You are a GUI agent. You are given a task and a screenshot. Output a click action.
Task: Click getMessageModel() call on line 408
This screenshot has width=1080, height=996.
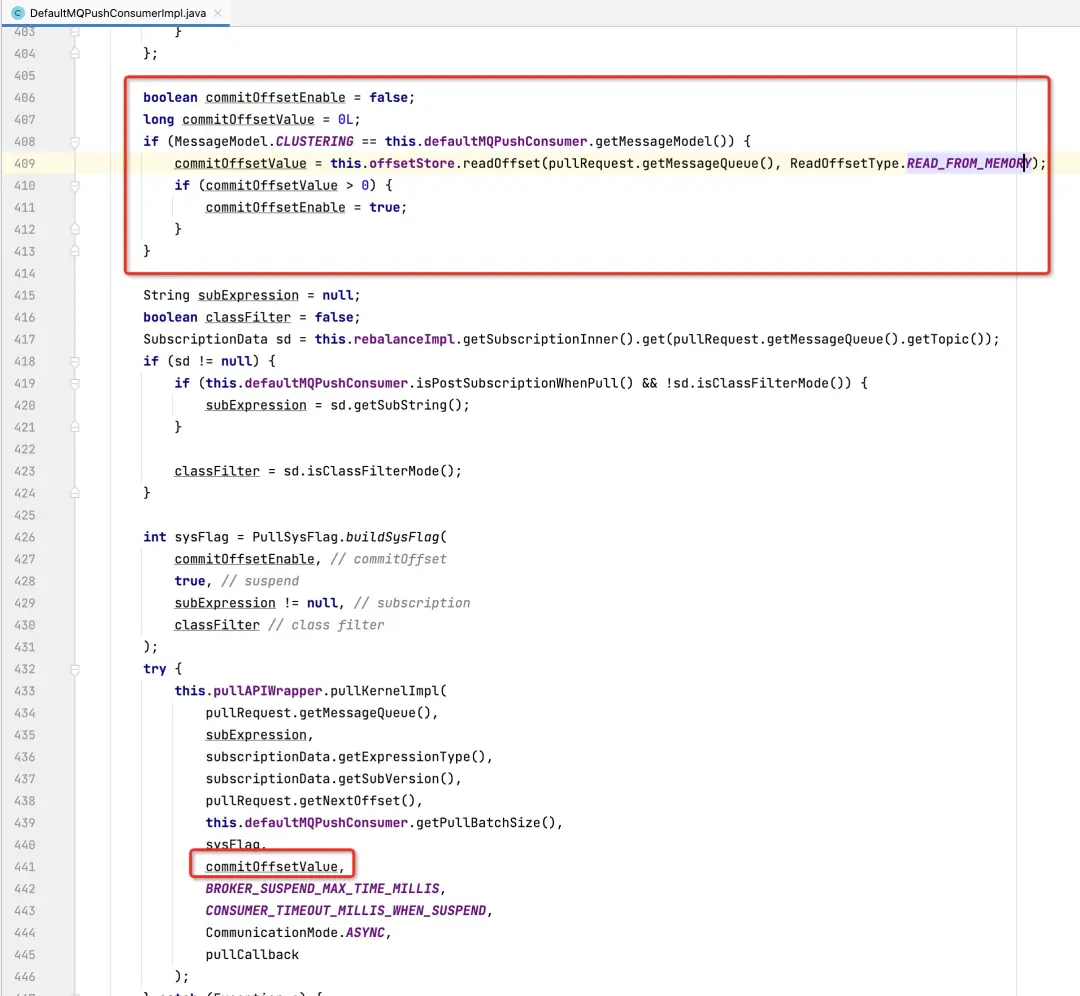tap(665, 142)
